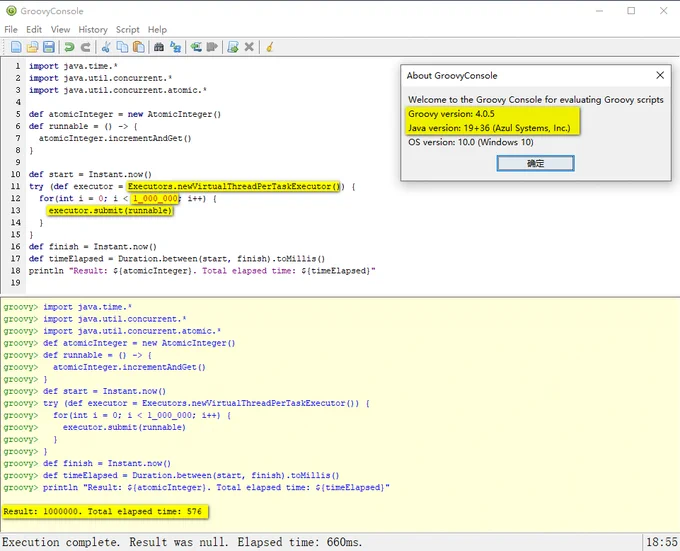680x551 pixels.
Task: Click the println line in output pane
Action: [196, 488]
